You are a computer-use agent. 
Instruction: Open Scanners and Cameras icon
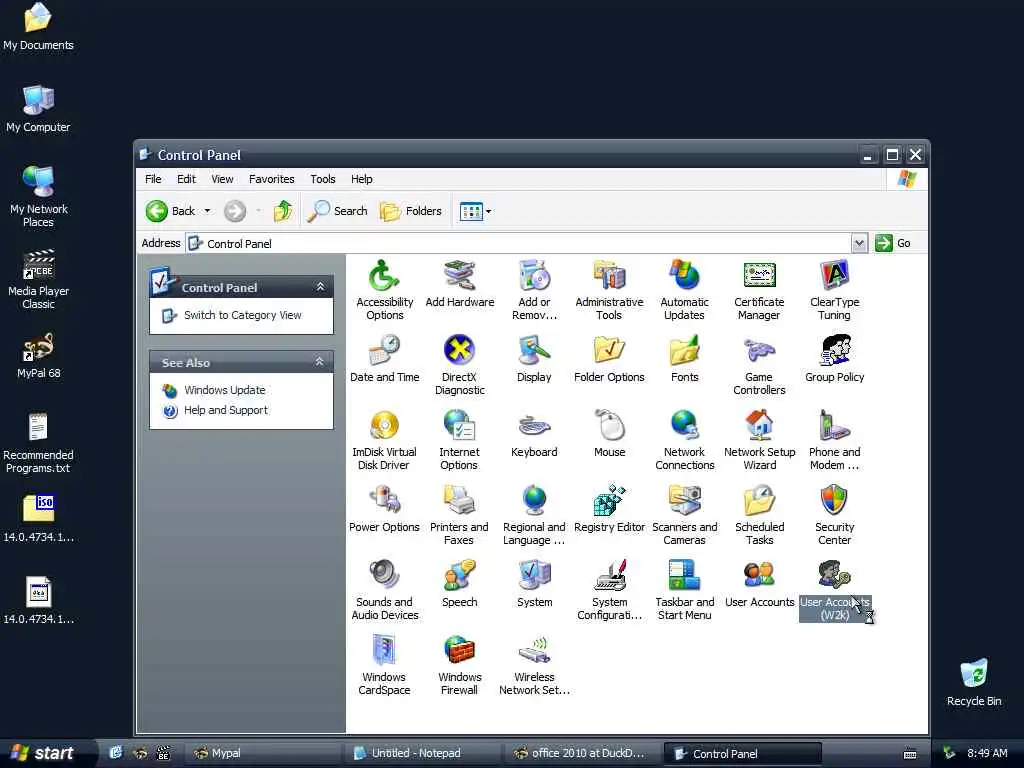point(684,515)
